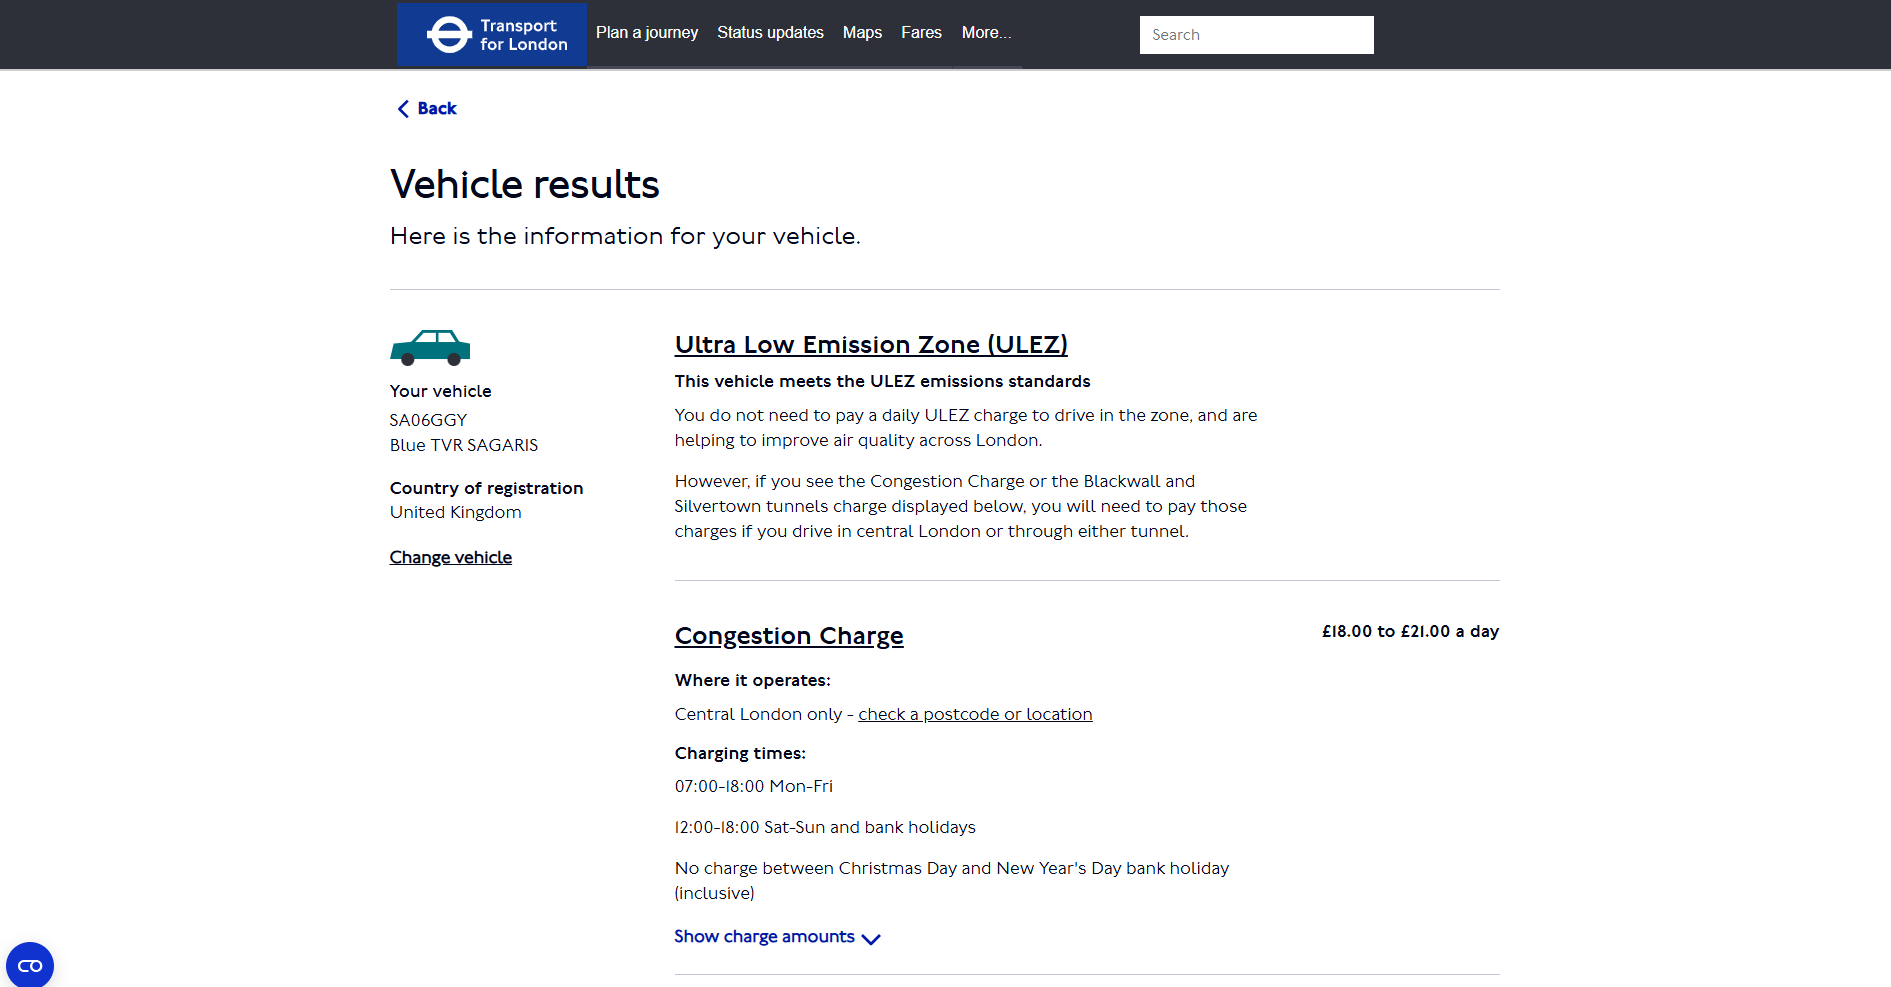1891x987 pixels.
Task: Focus the Search input field
Action: pos(1257,35)
